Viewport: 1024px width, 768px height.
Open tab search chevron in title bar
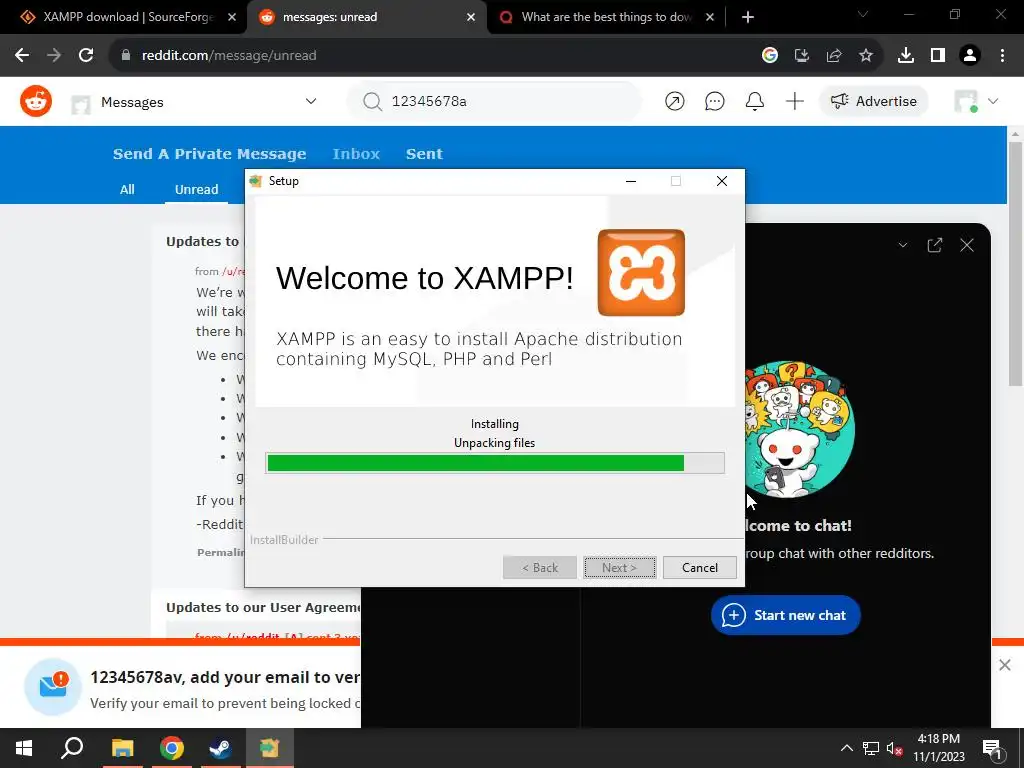pyautogui.click(x=863, y=14)
